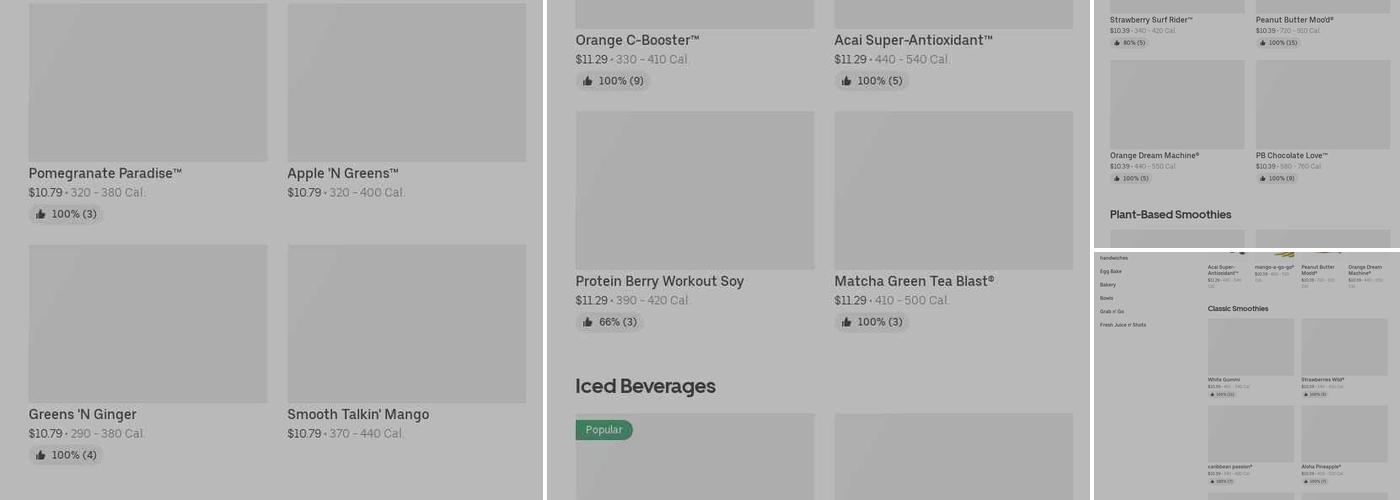Click thumbs-up rating icon for Greens 'N Ginger

(x=41, y=455)
